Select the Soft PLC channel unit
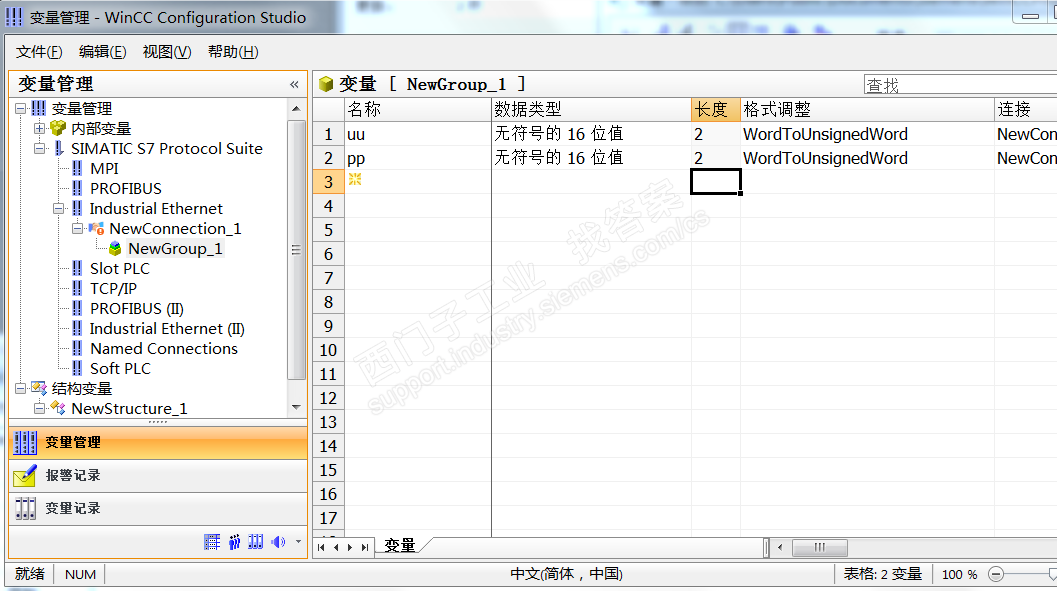This screenshot has height=591, width=1057. coord(120,369)
